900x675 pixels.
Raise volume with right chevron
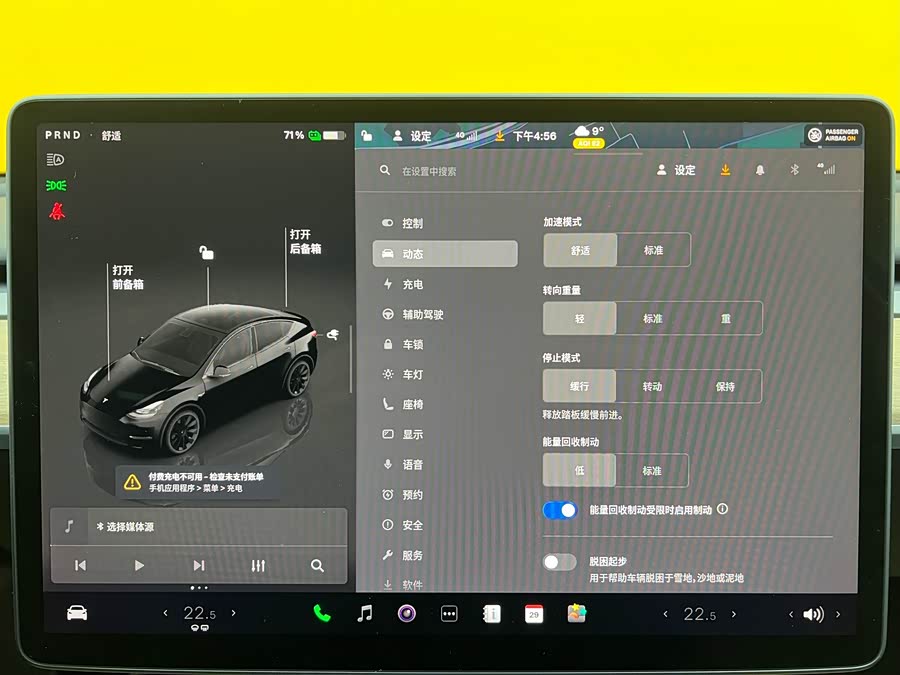[838, 614]
